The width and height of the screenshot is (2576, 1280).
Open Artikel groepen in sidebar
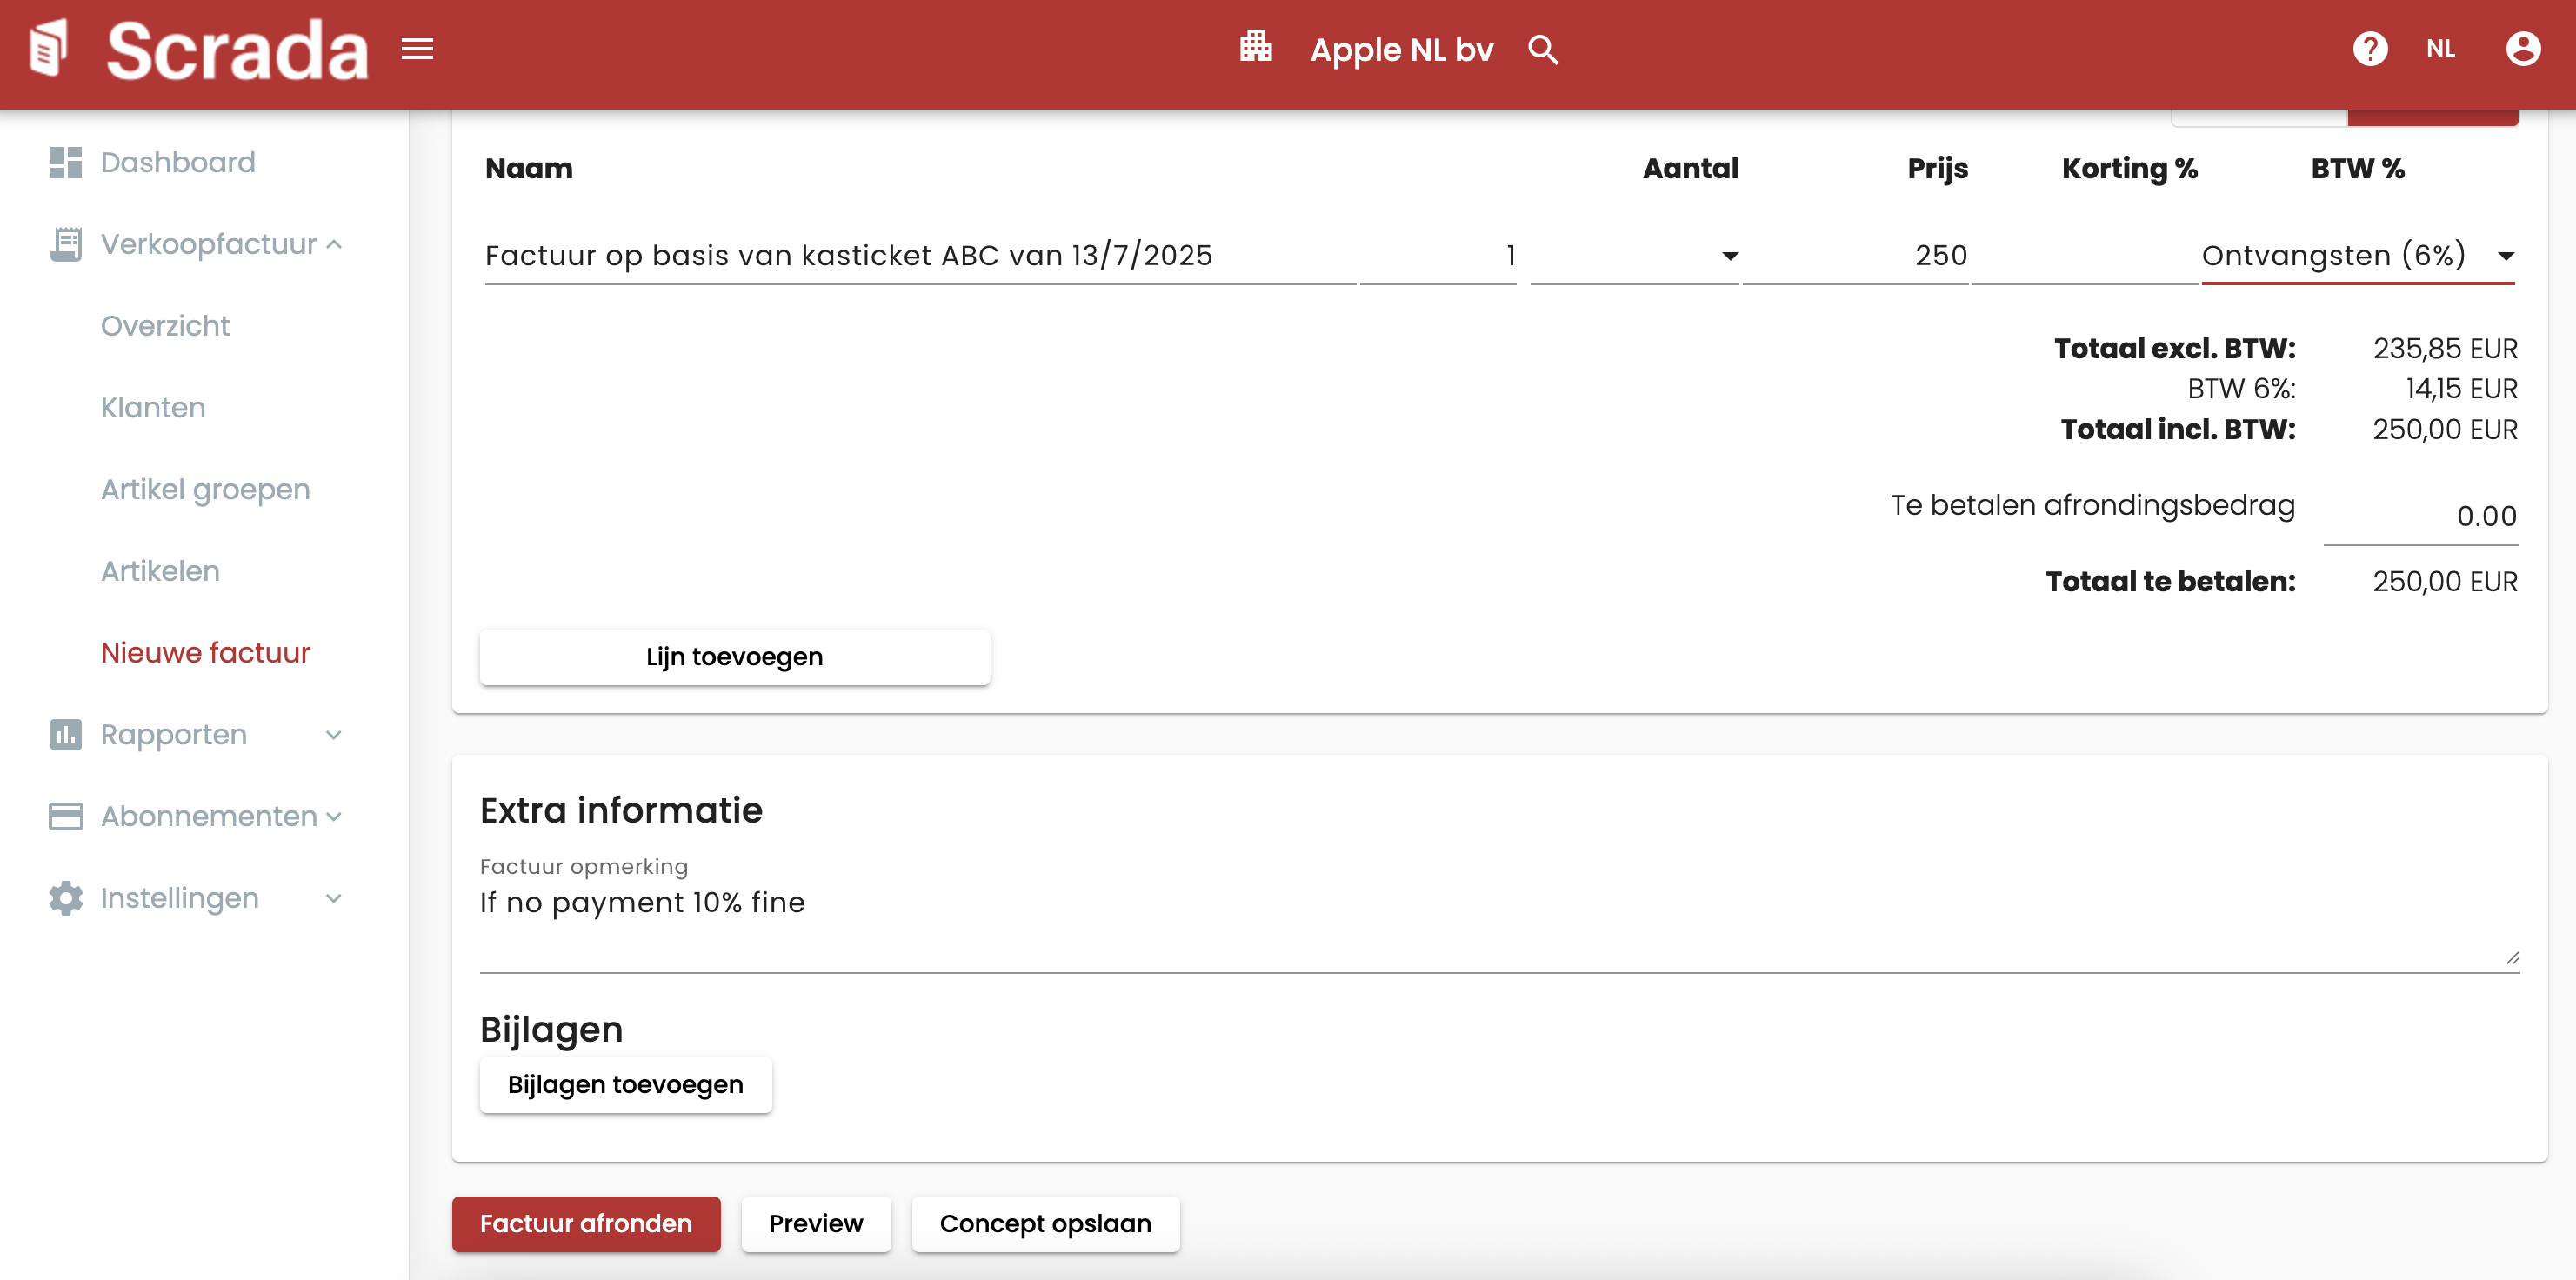pyautogui.click(x=205, y=489)
